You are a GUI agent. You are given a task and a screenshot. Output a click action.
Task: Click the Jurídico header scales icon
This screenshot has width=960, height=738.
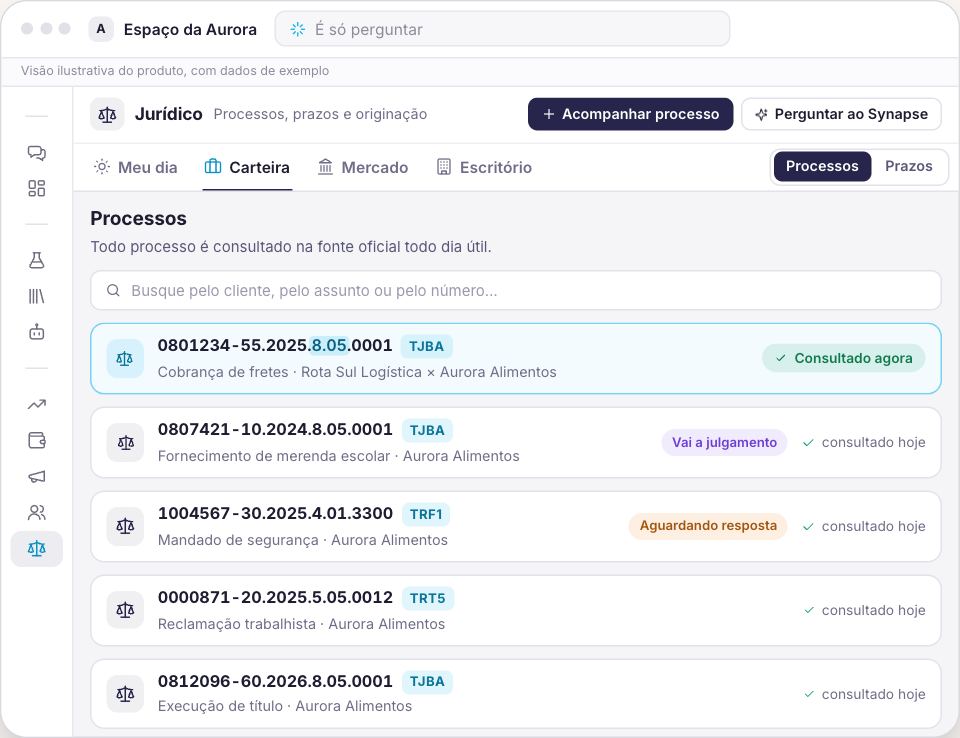pyautogui.click(x=107, y=115)
